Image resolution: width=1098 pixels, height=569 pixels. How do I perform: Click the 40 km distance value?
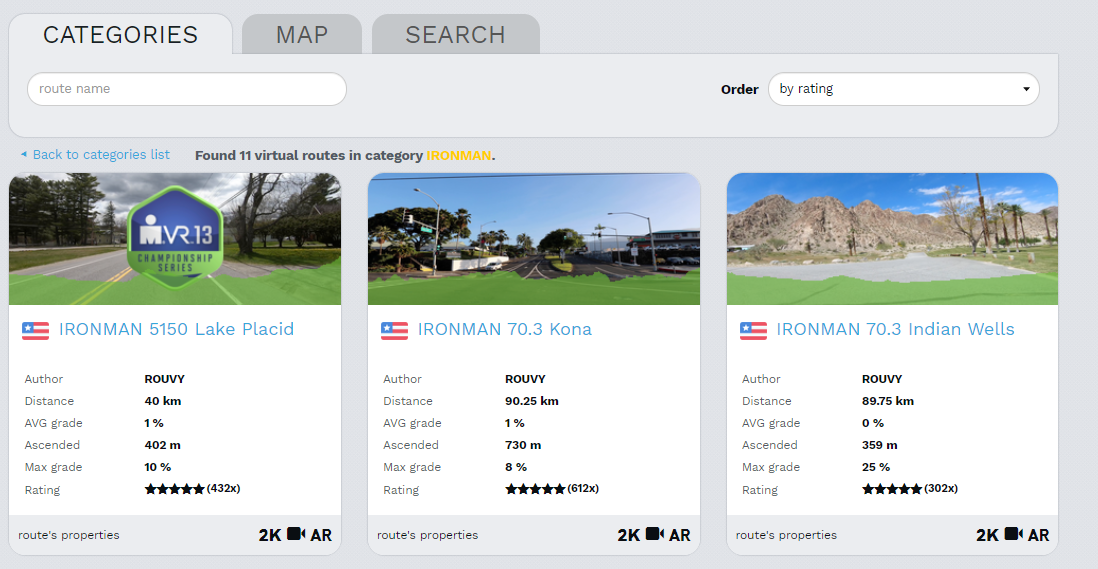coord(162,401)
